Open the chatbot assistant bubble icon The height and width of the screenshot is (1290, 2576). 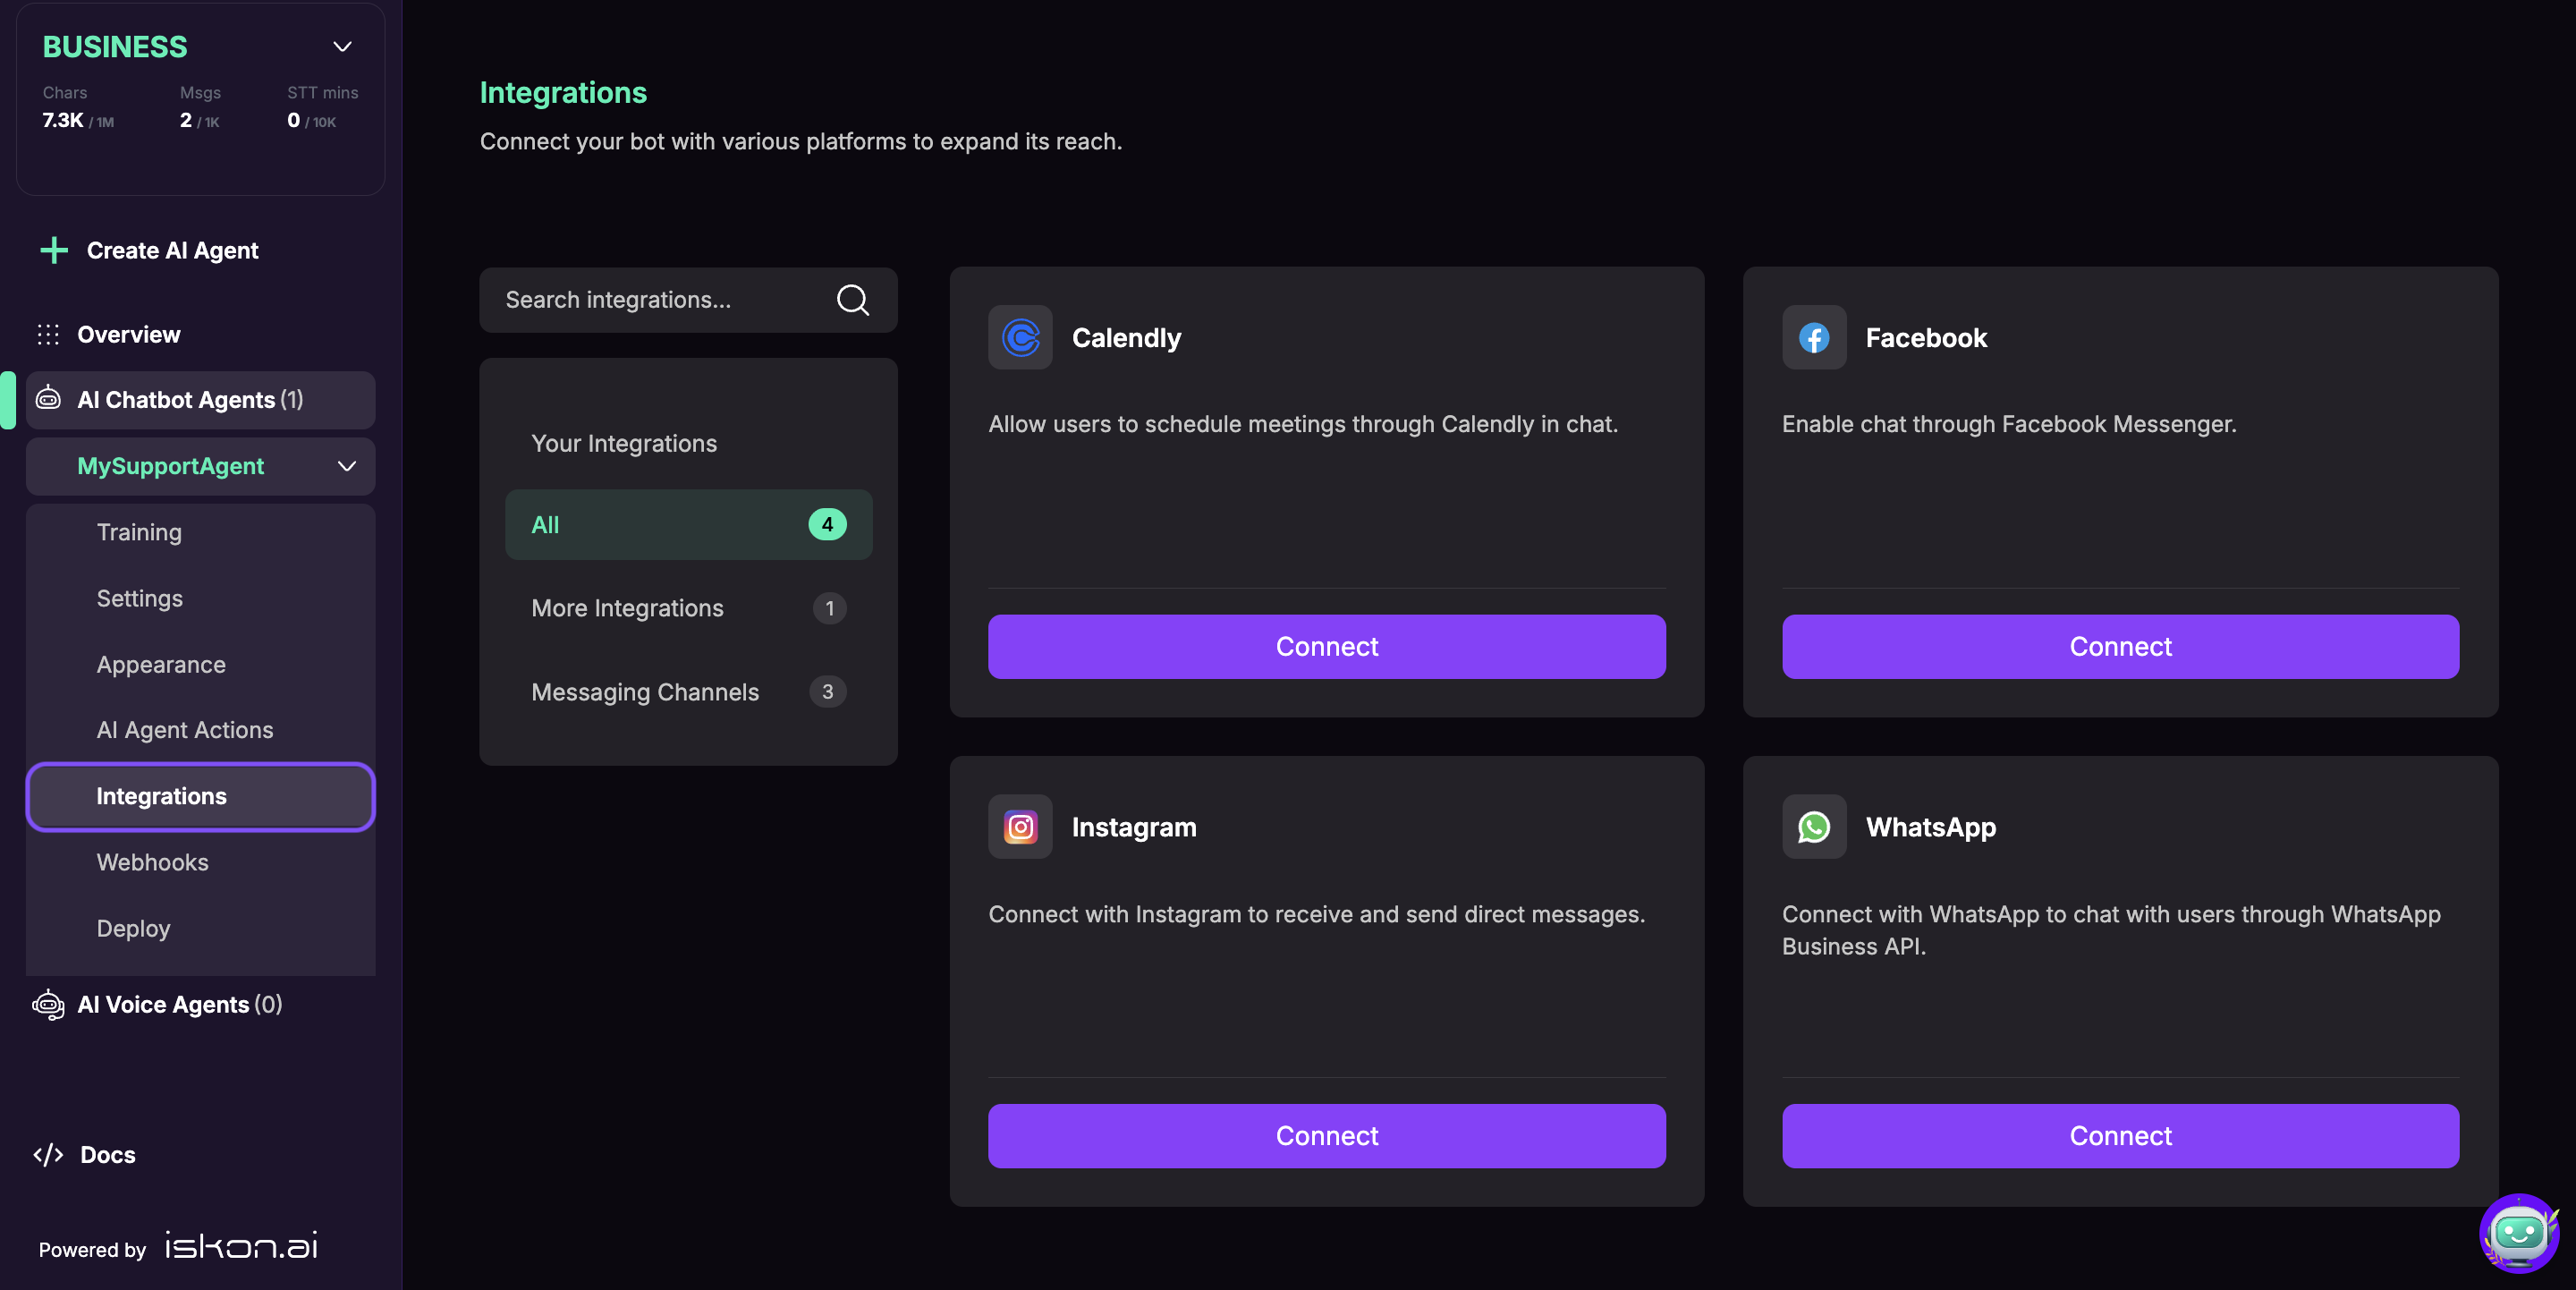2518,1232
